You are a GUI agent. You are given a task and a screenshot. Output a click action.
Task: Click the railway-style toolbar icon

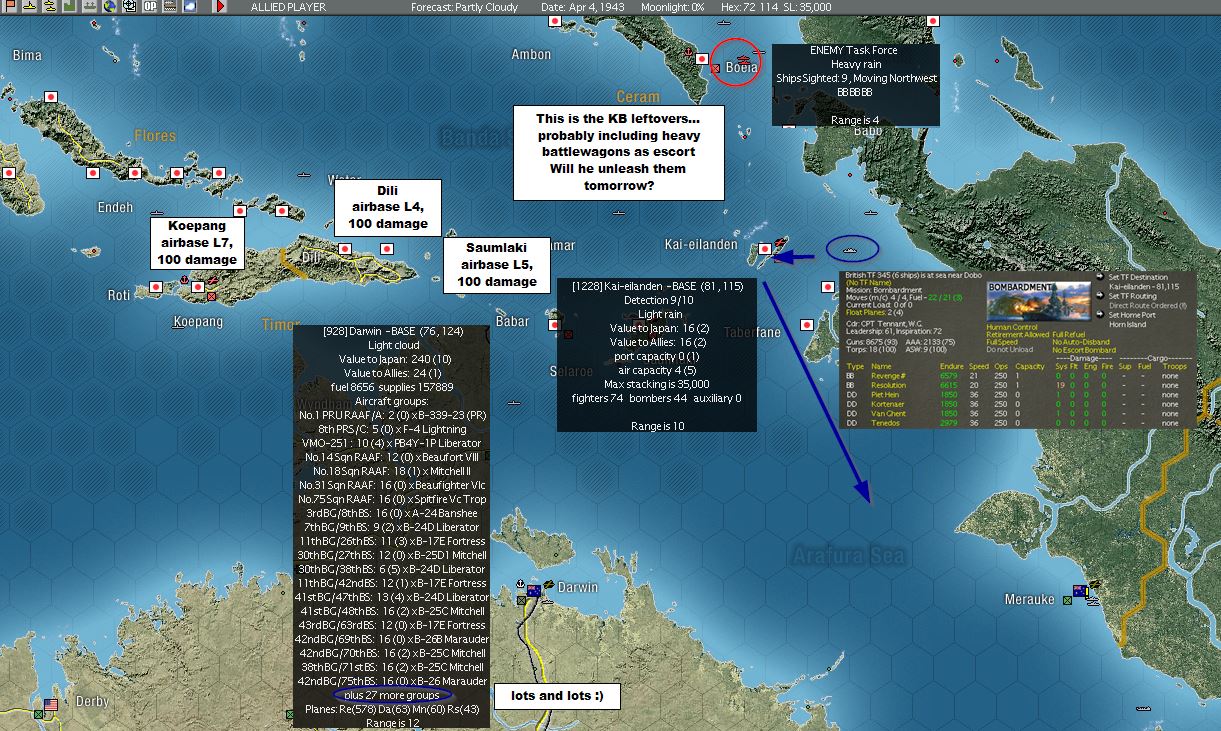tap(170, 7)
